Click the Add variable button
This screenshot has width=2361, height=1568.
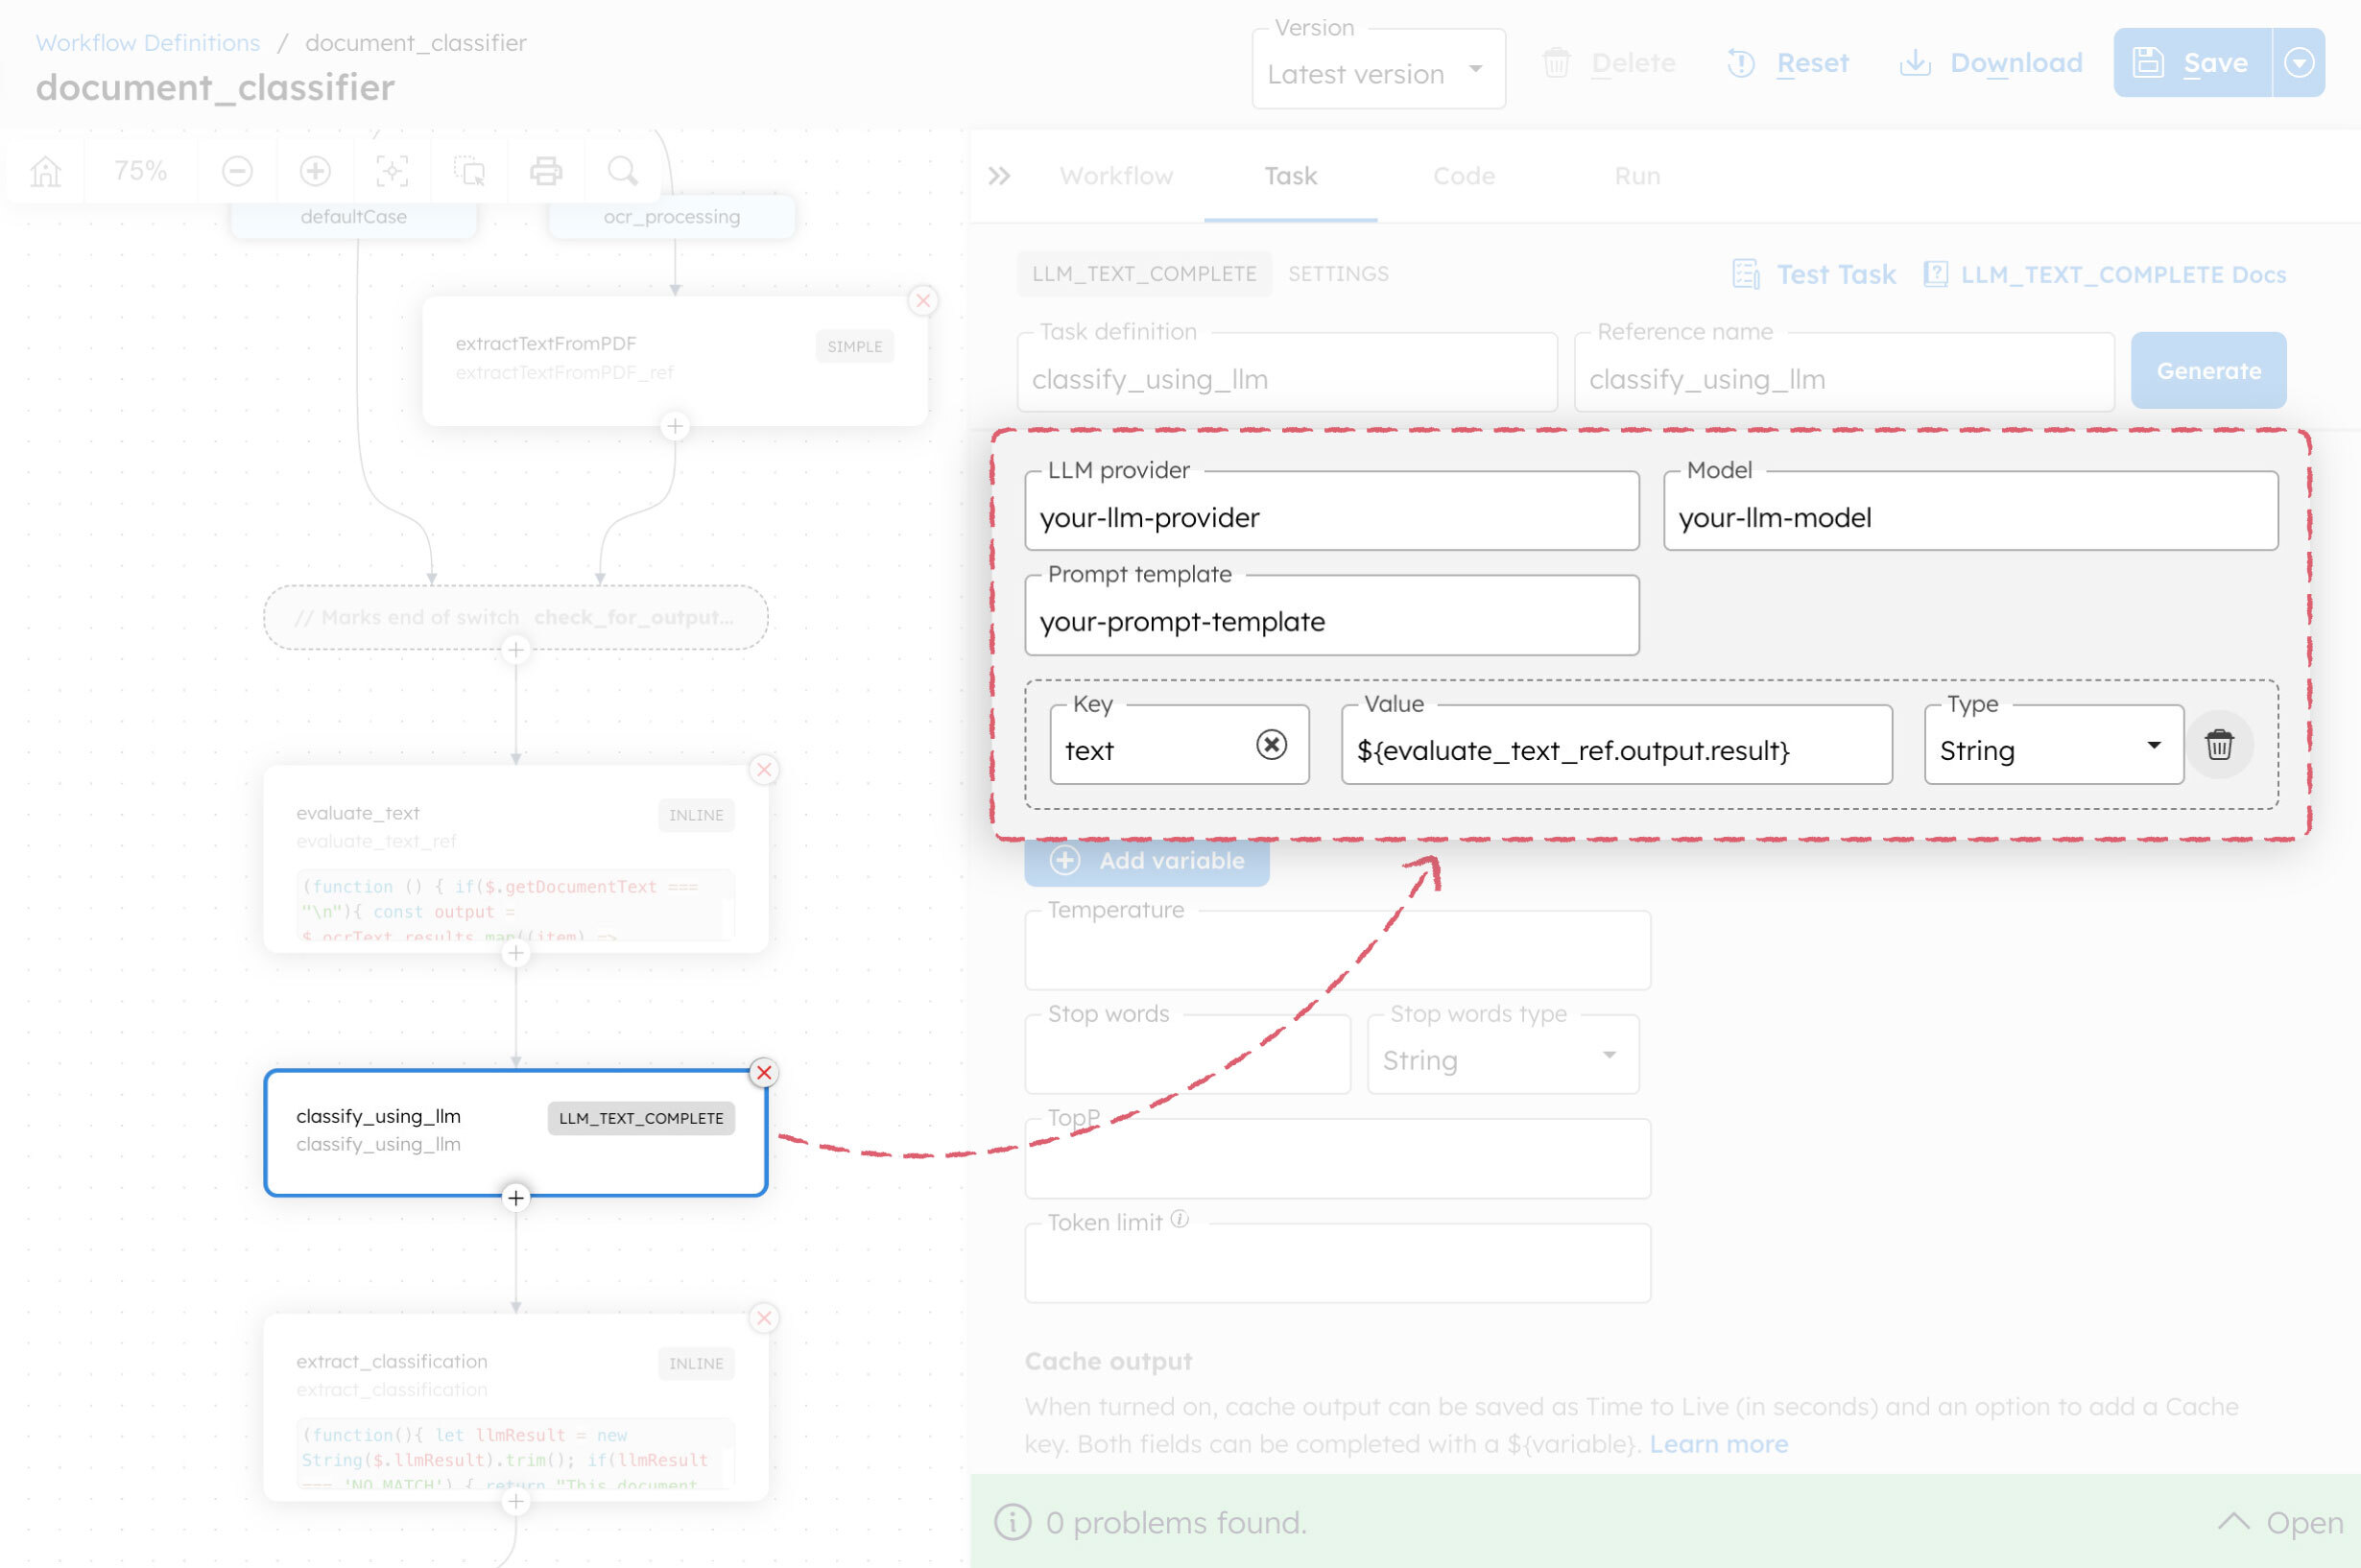1146,860
